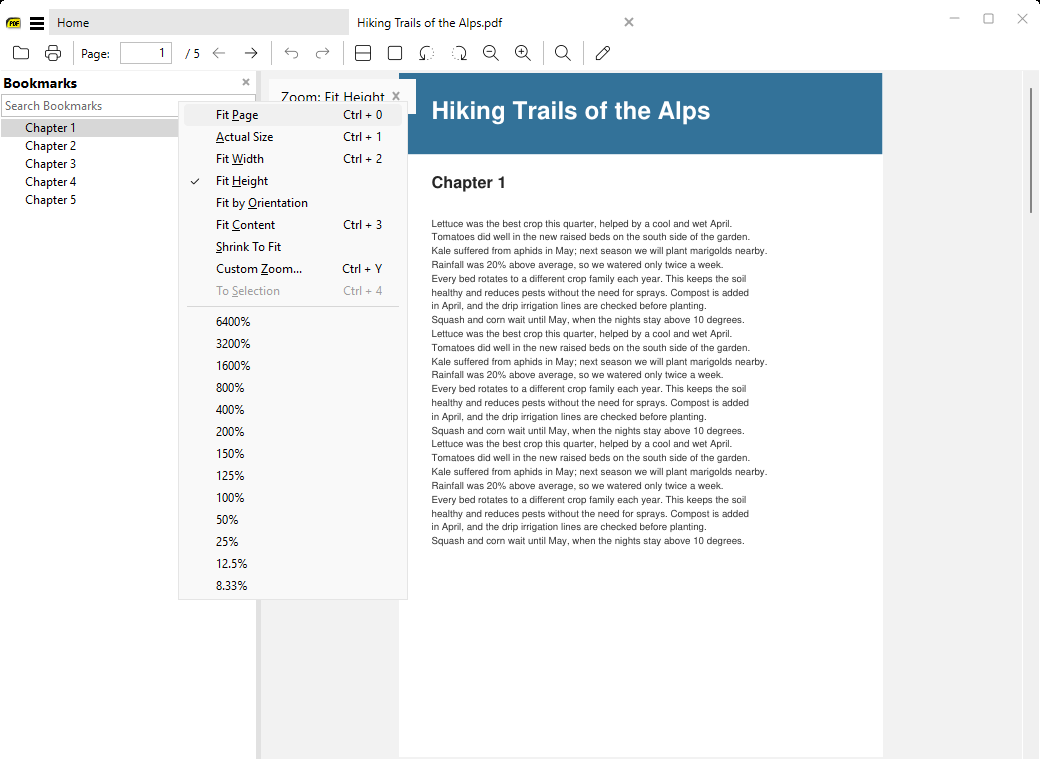Viewport: 1040px width, 760px height.
Task: Open search with the magnifying glass icon
Action: click(x=562, y=53)
